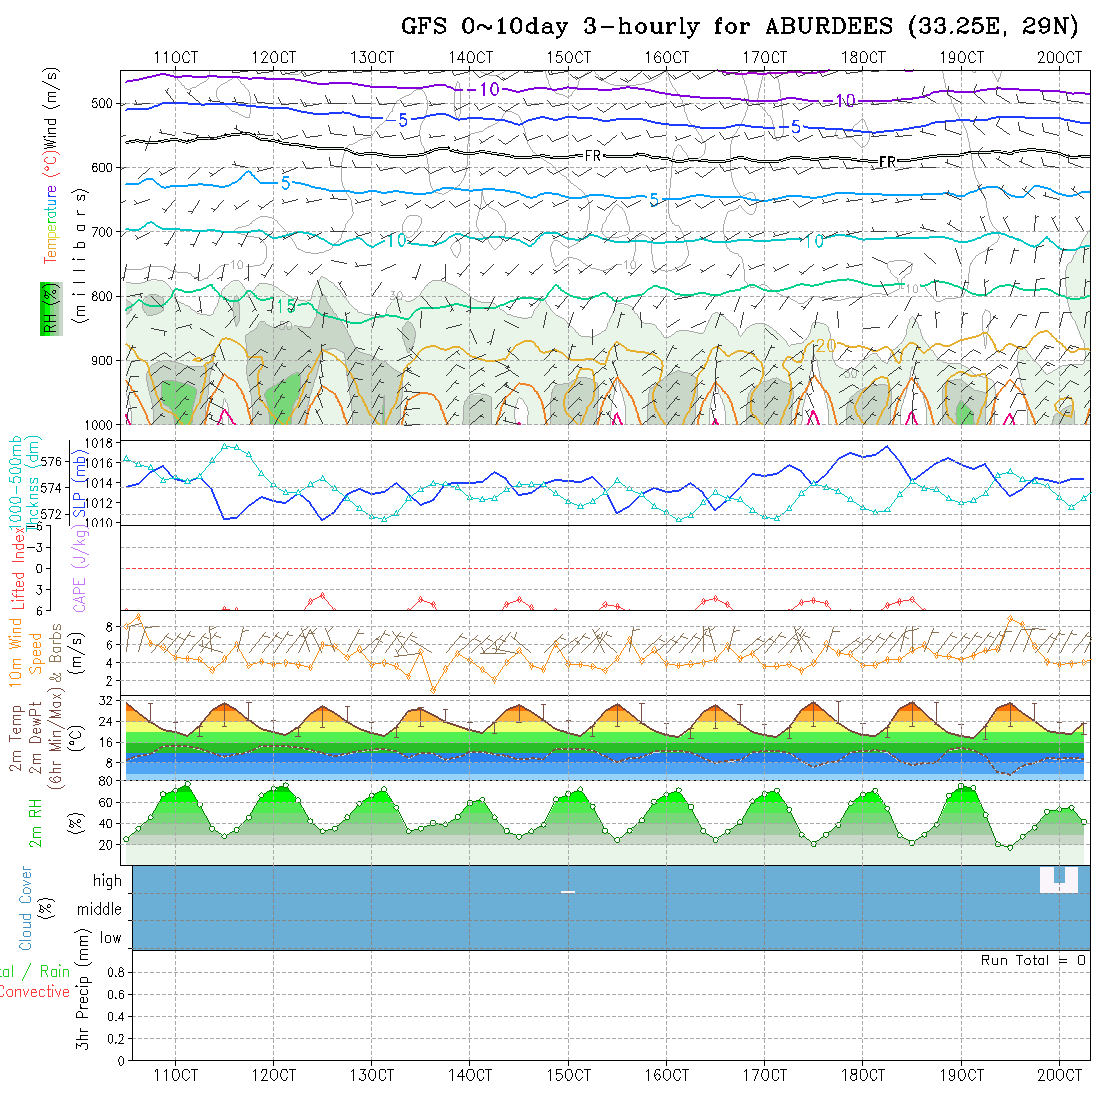Click the 500 millibar pressure tick label

[104, 103]
